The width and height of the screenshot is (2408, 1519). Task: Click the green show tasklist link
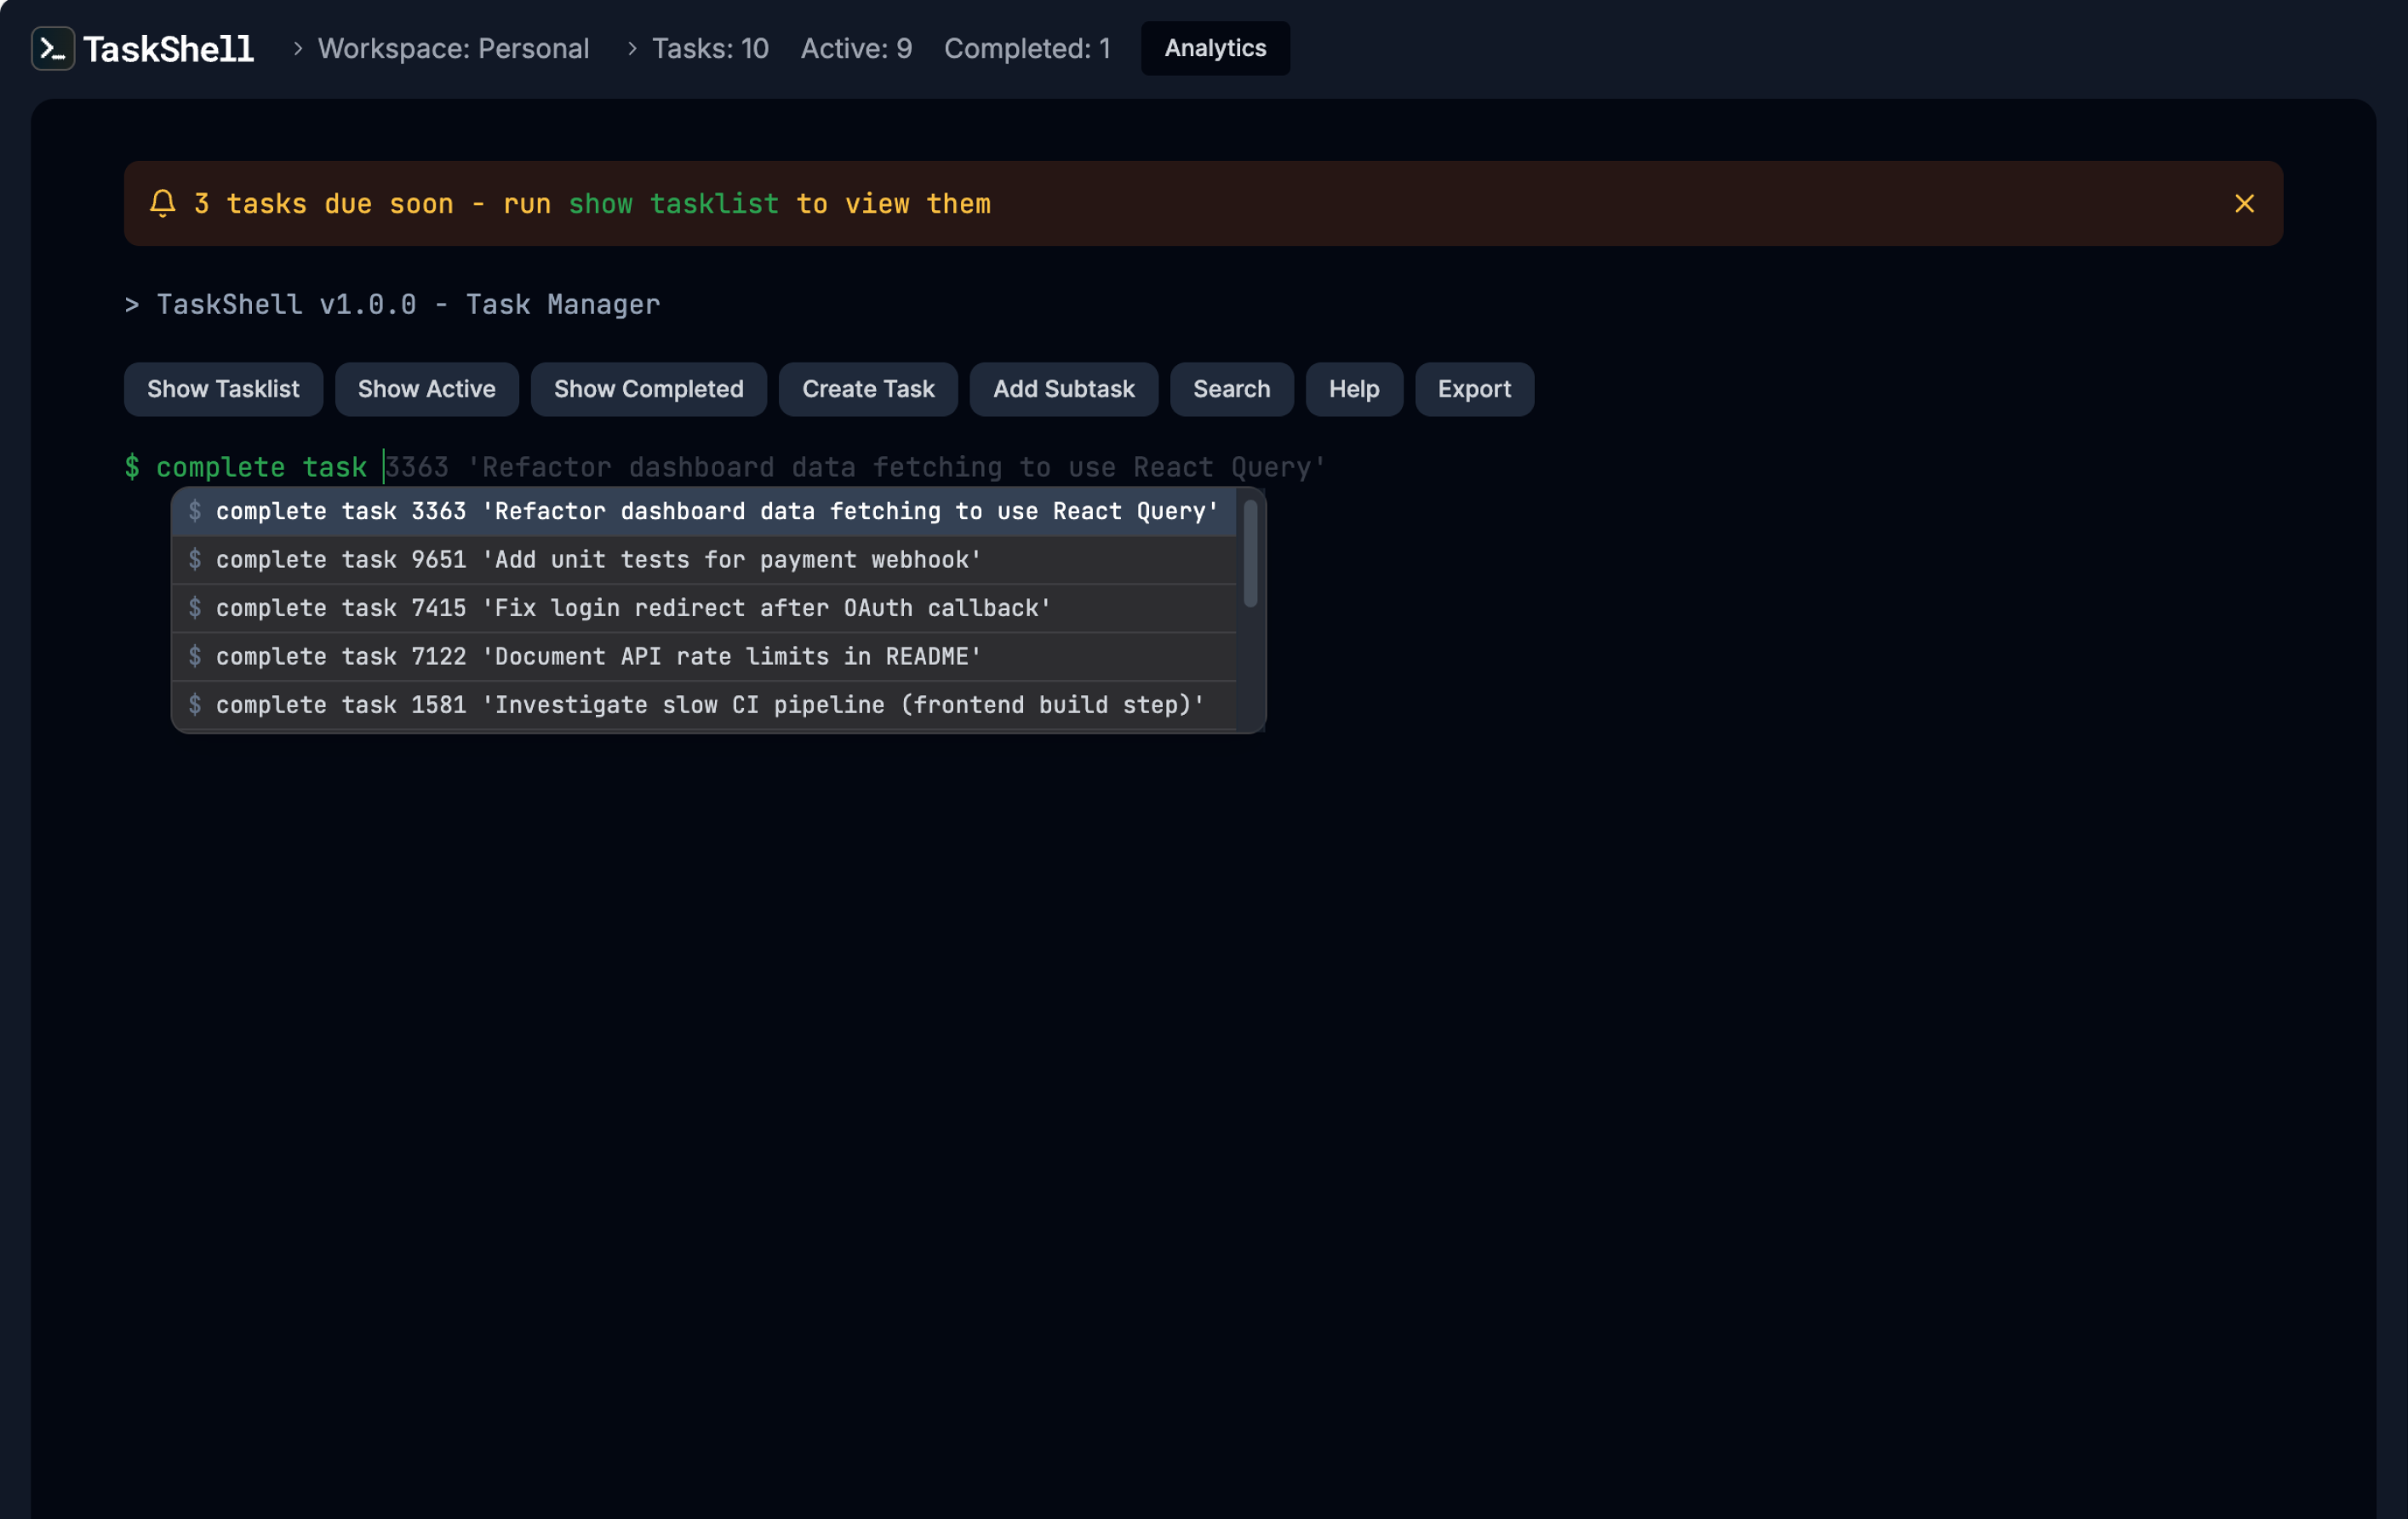click(x=674, y=203)
